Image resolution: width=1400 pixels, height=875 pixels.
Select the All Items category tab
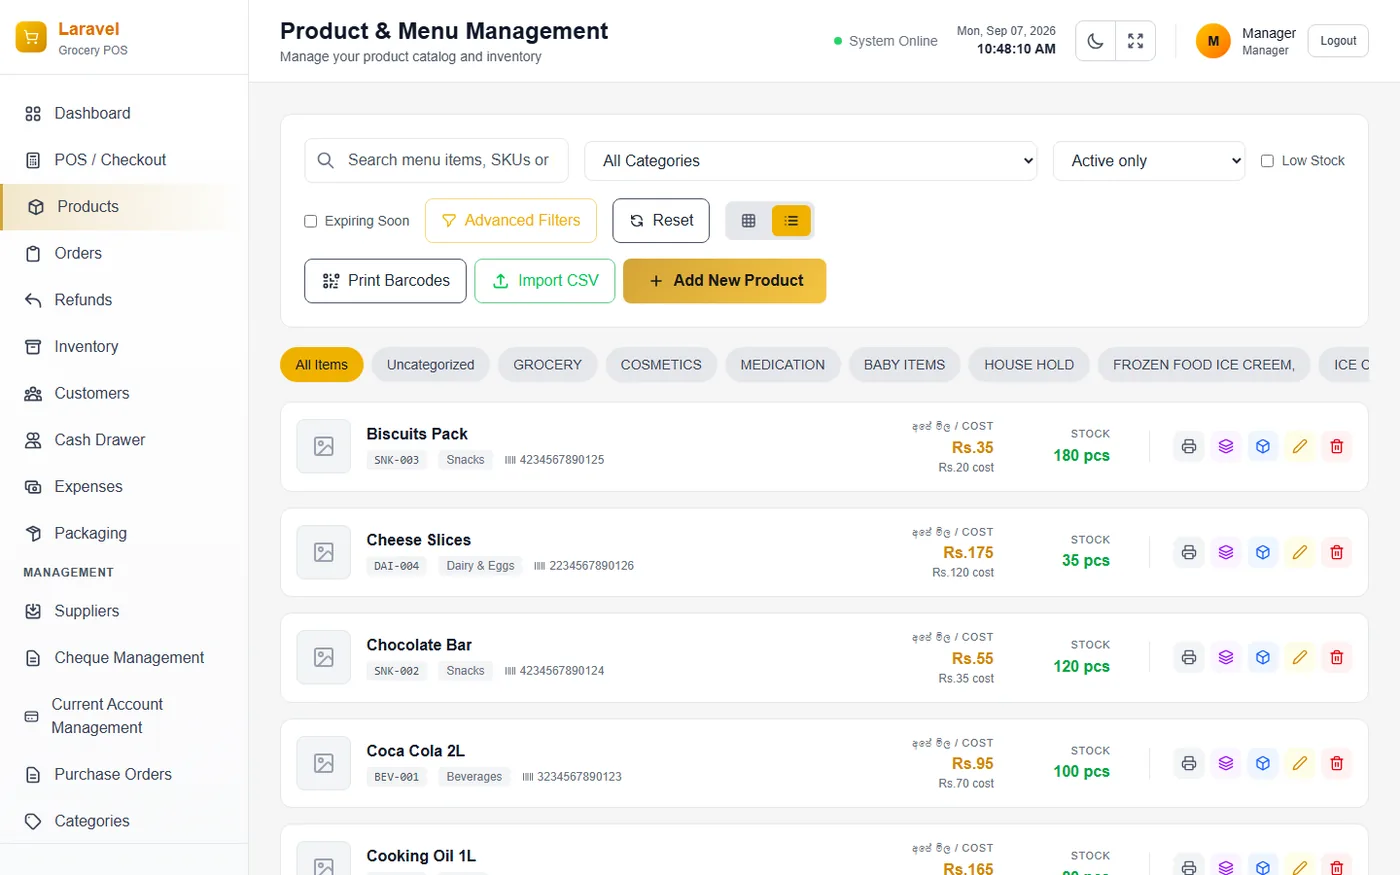point(322,365)
